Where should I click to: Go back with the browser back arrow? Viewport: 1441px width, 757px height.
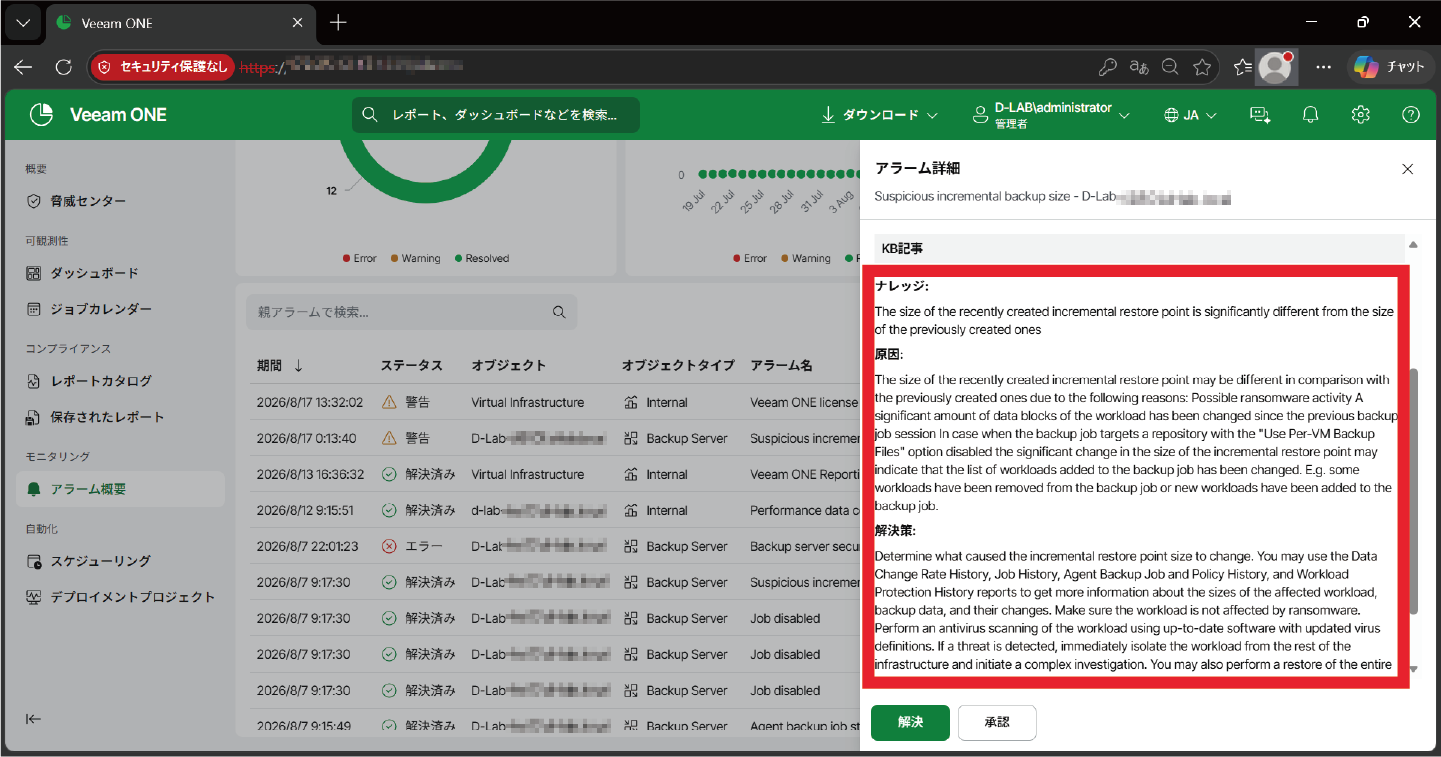coord(23,67)
